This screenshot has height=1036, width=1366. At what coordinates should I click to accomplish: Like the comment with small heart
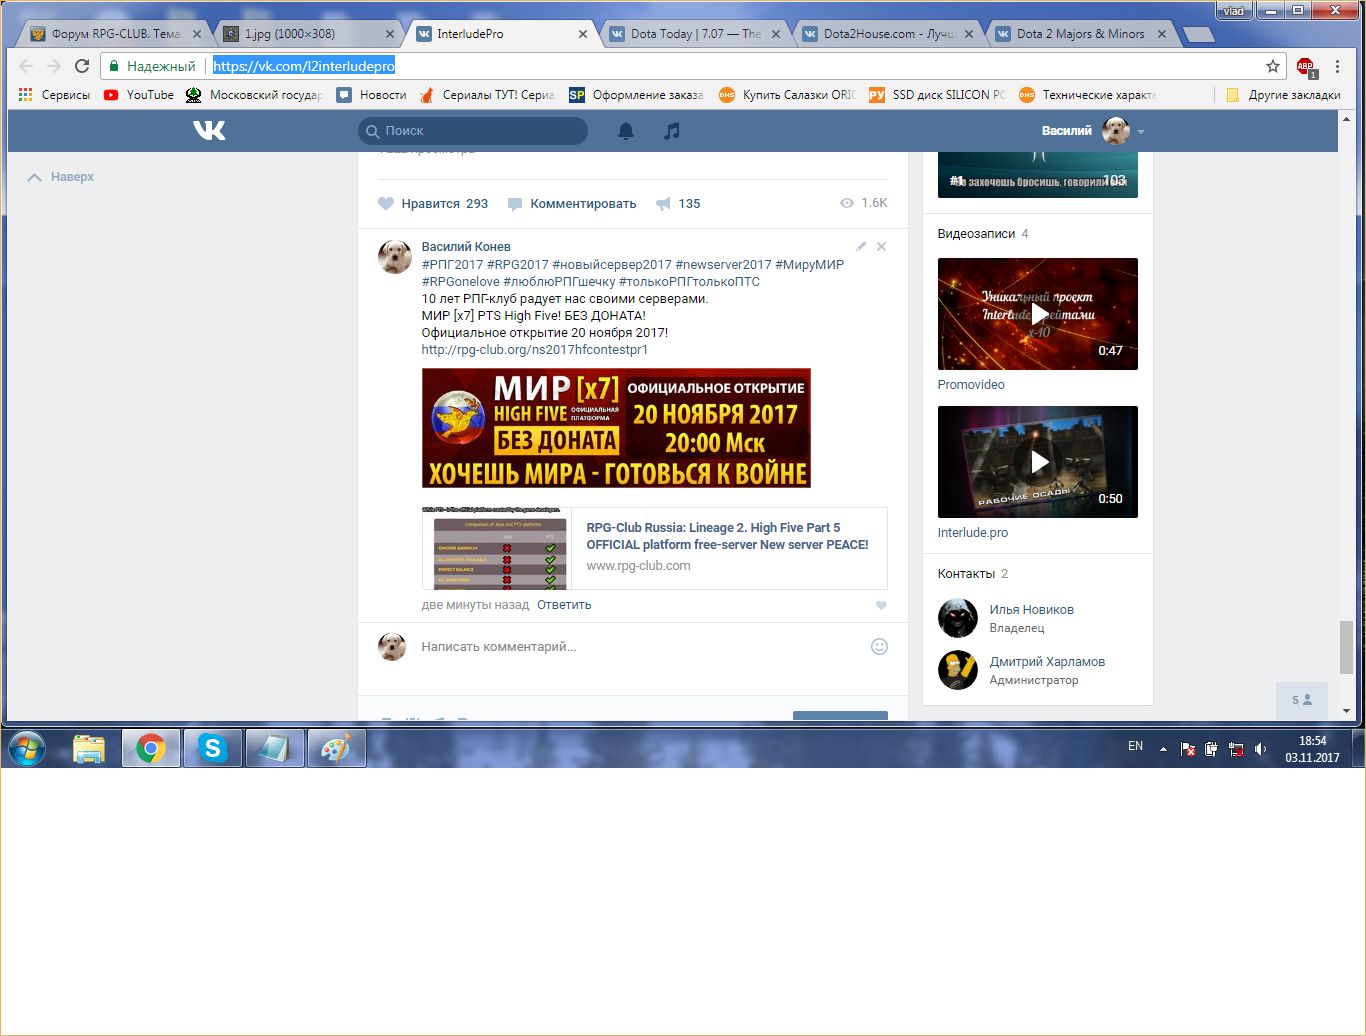pyautogui.click(x=881, y=605)
